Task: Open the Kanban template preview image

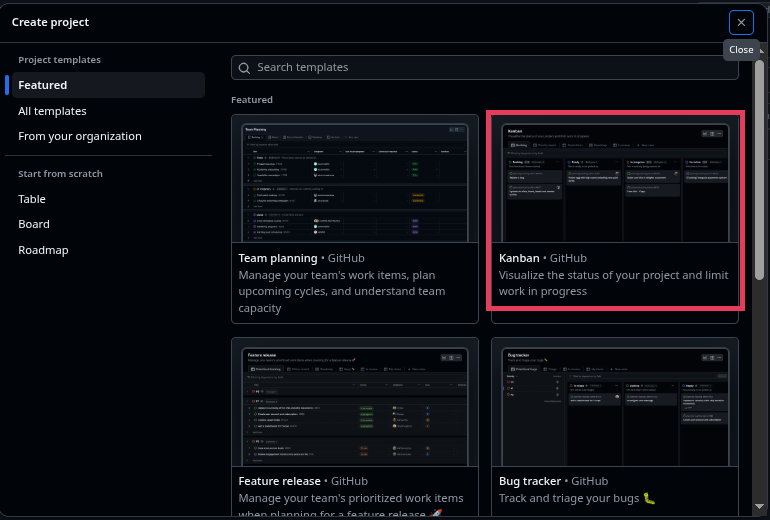Action: (615, 180)
